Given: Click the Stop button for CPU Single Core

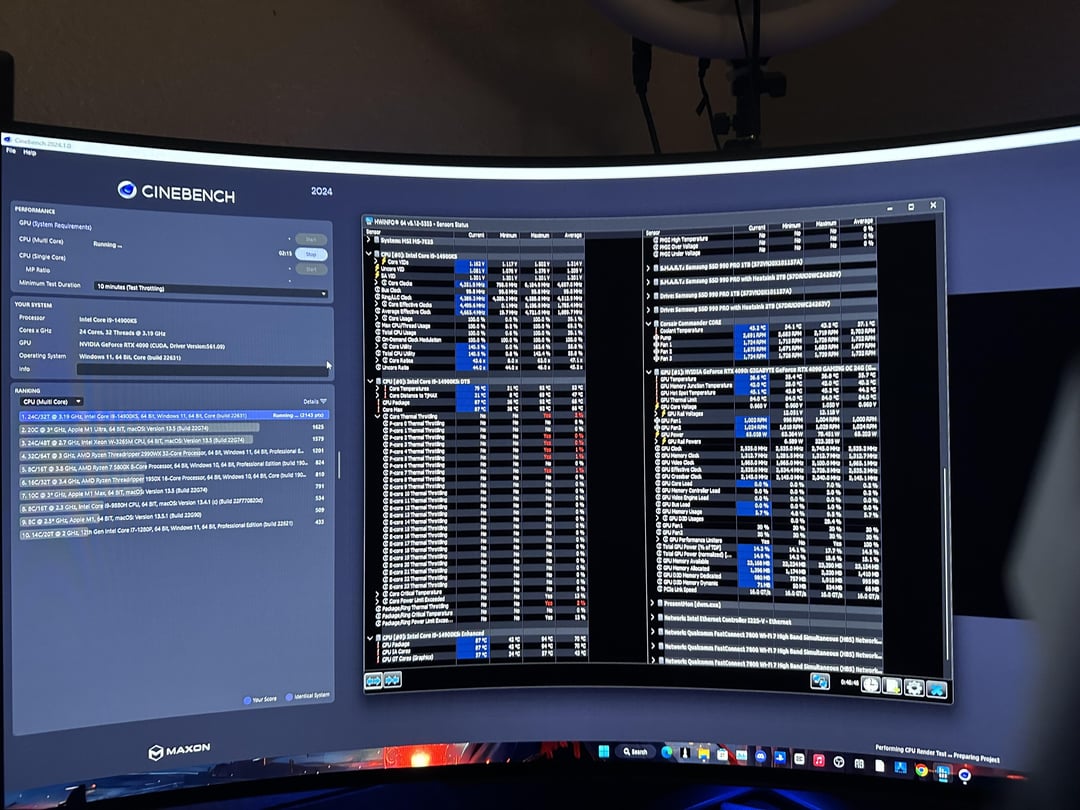Looking at the screenshot, I should pos(311,254).
